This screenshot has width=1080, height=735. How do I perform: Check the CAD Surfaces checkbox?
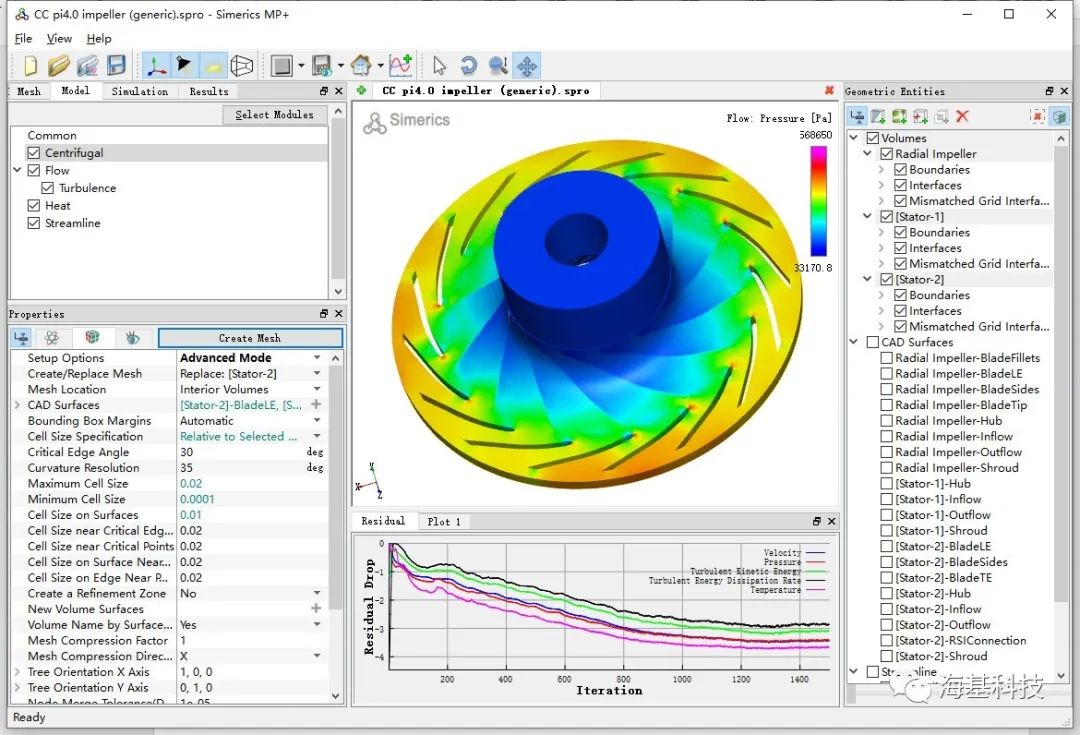pyautogui.click(x=873, y=342)
